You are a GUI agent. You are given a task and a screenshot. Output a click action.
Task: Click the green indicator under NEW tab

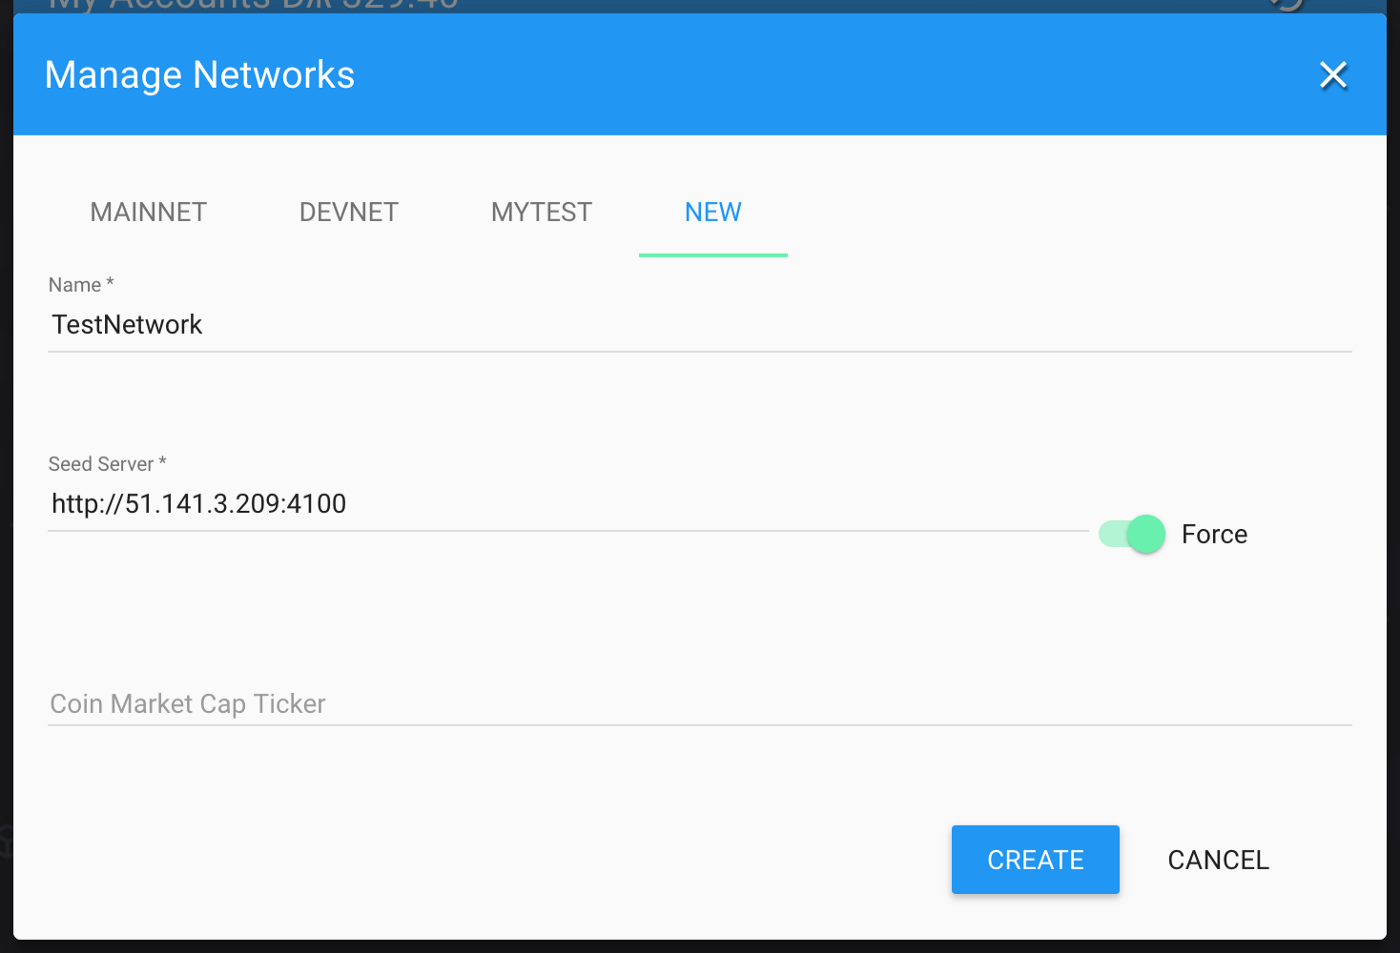(x=713, y=255)
